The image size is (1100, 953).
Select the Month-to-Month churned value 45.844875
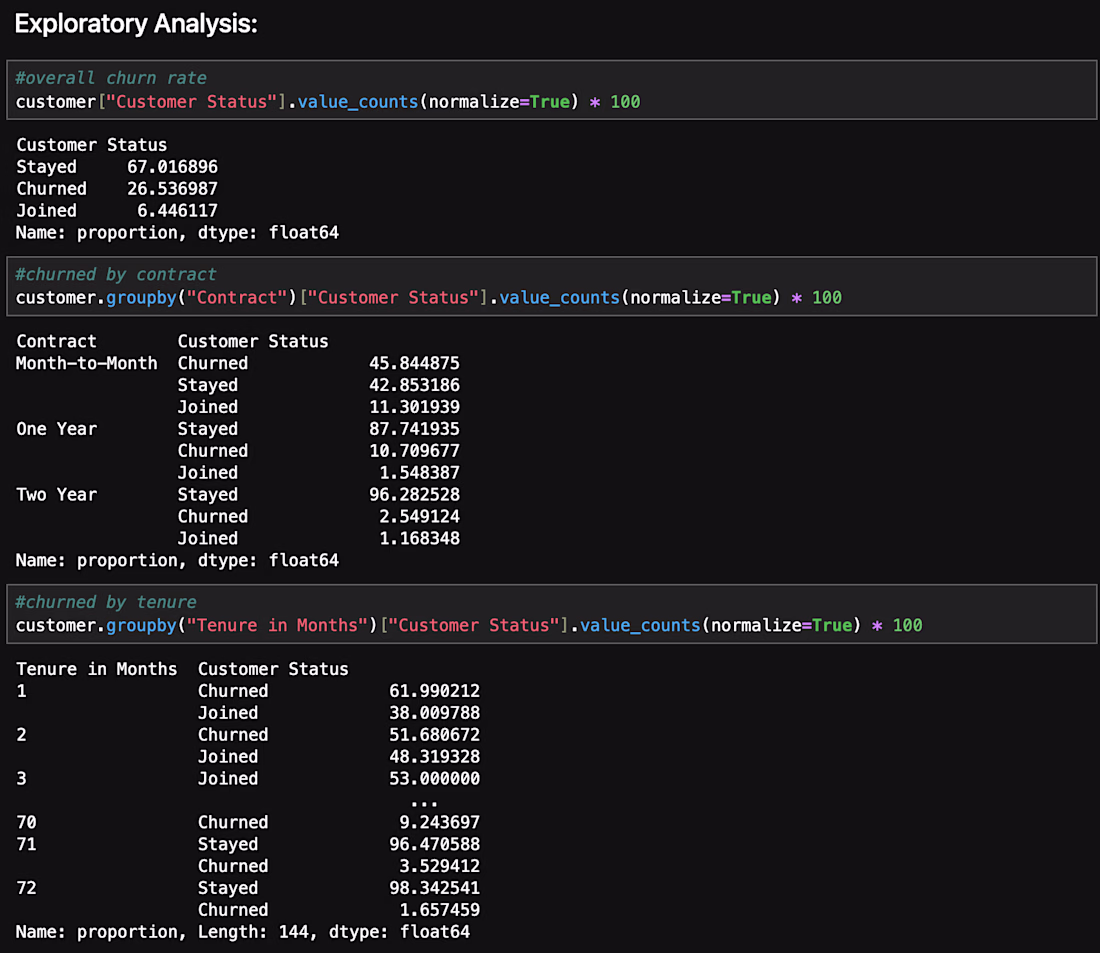[415, 364]
